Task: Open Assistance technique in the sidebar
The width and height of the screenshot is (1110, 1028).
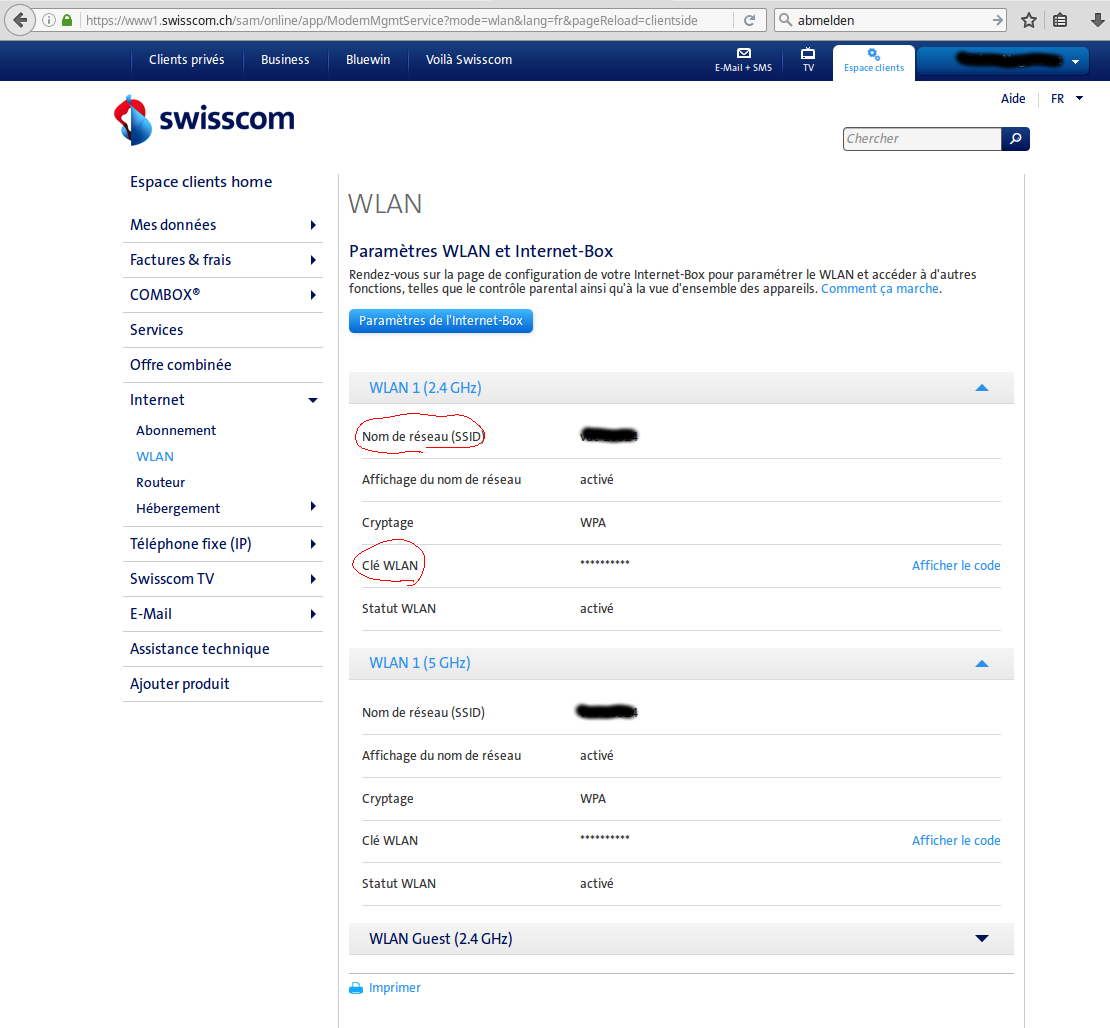Action: pos(200,649)
